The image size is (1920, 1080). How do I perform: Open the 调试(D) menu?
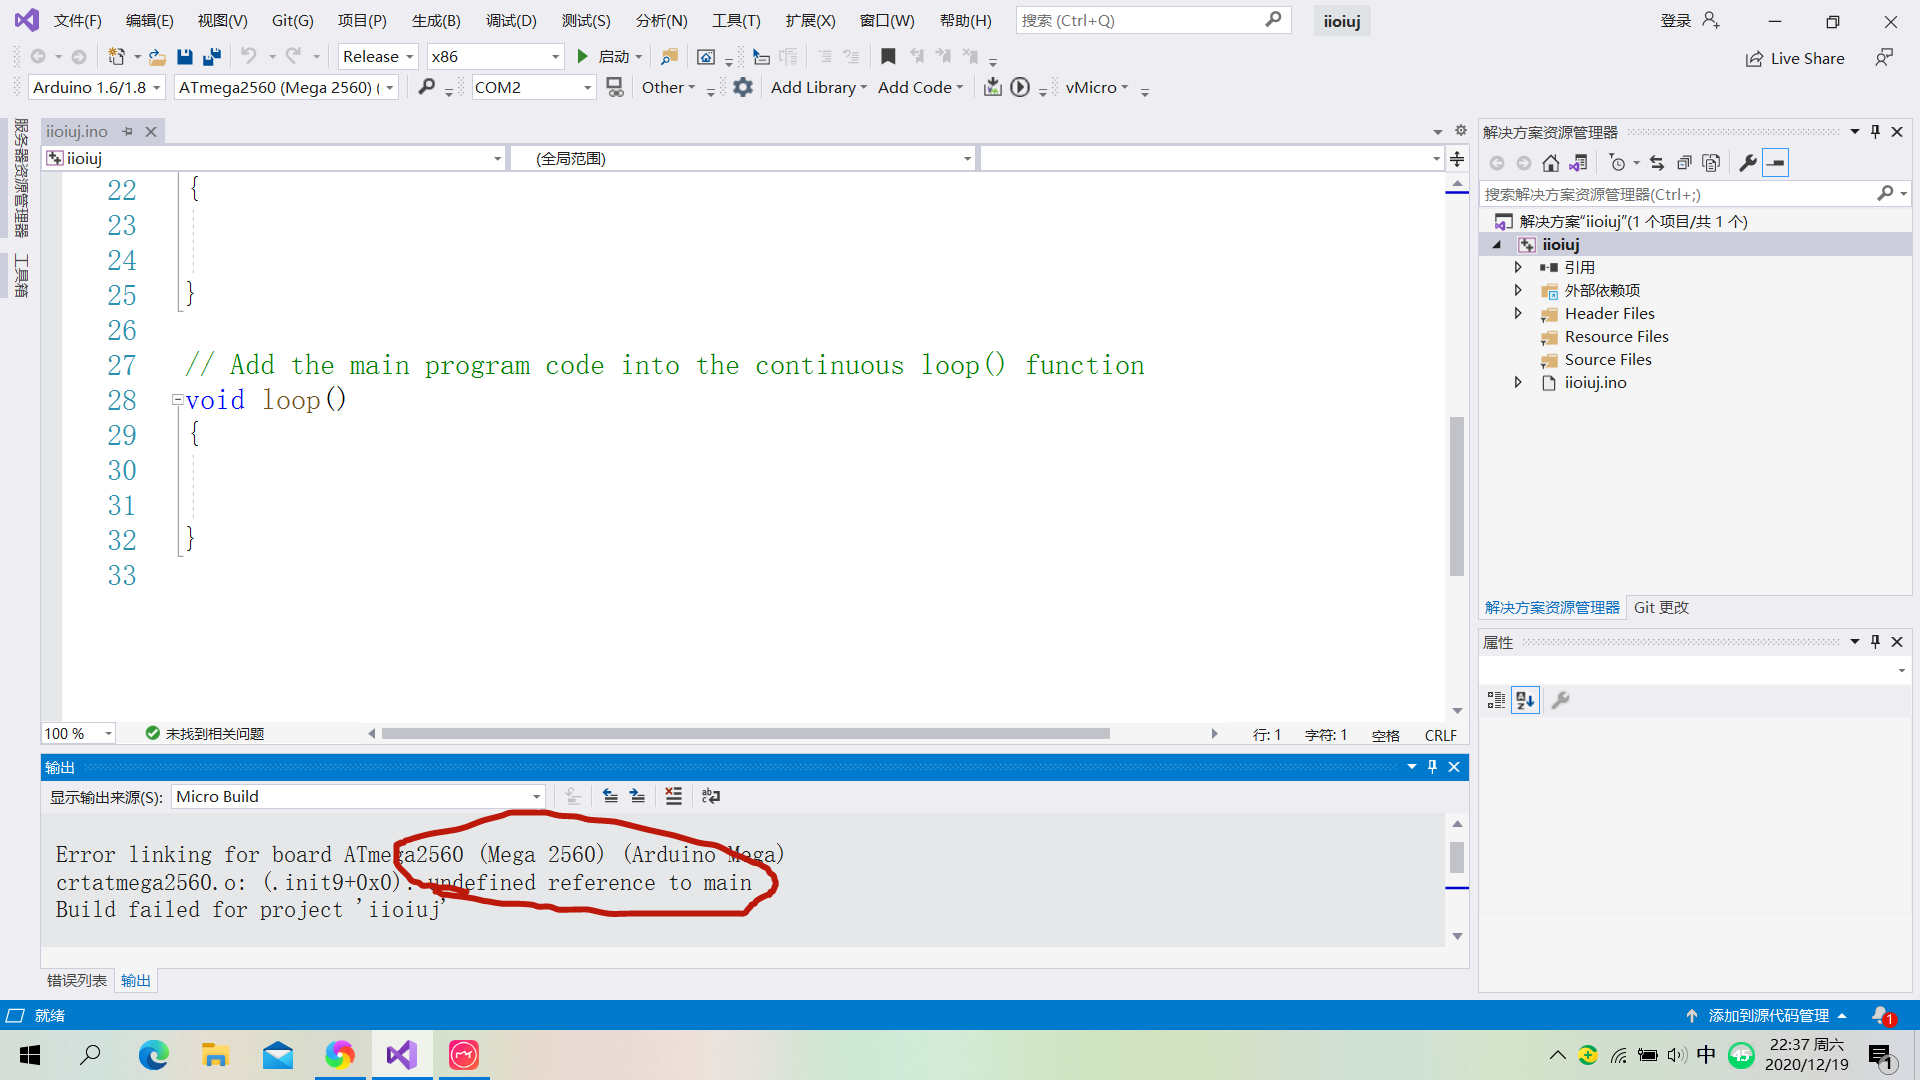coord(510,20)
